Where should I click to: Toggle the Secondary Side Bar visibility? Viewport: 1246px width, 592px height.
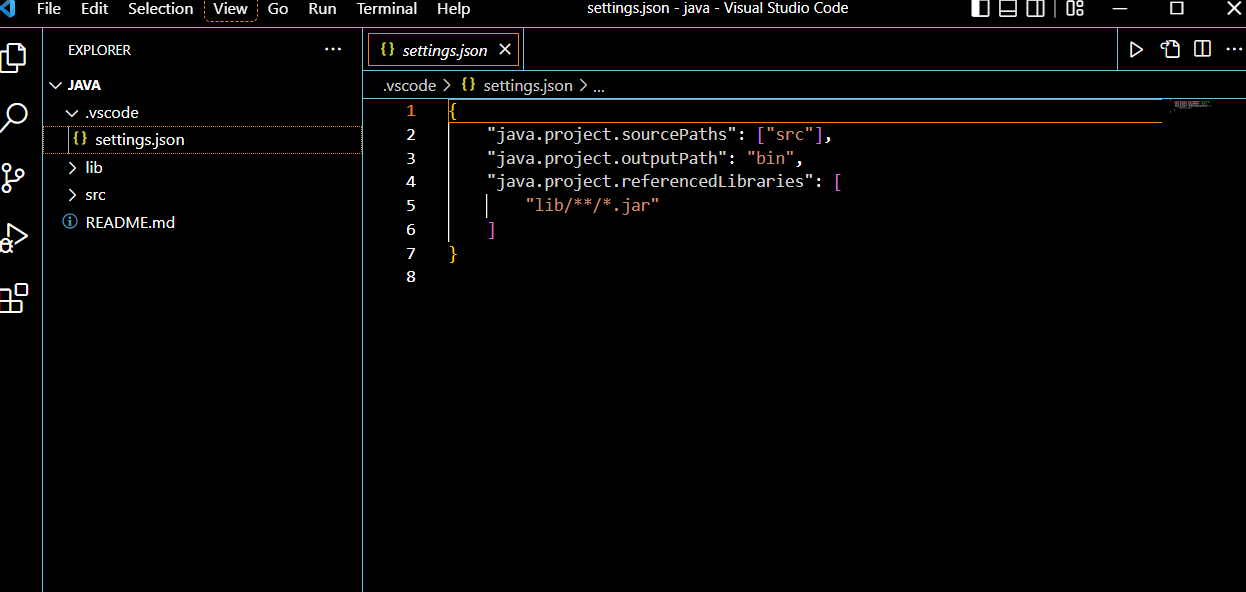click(x=1036, y=9)
